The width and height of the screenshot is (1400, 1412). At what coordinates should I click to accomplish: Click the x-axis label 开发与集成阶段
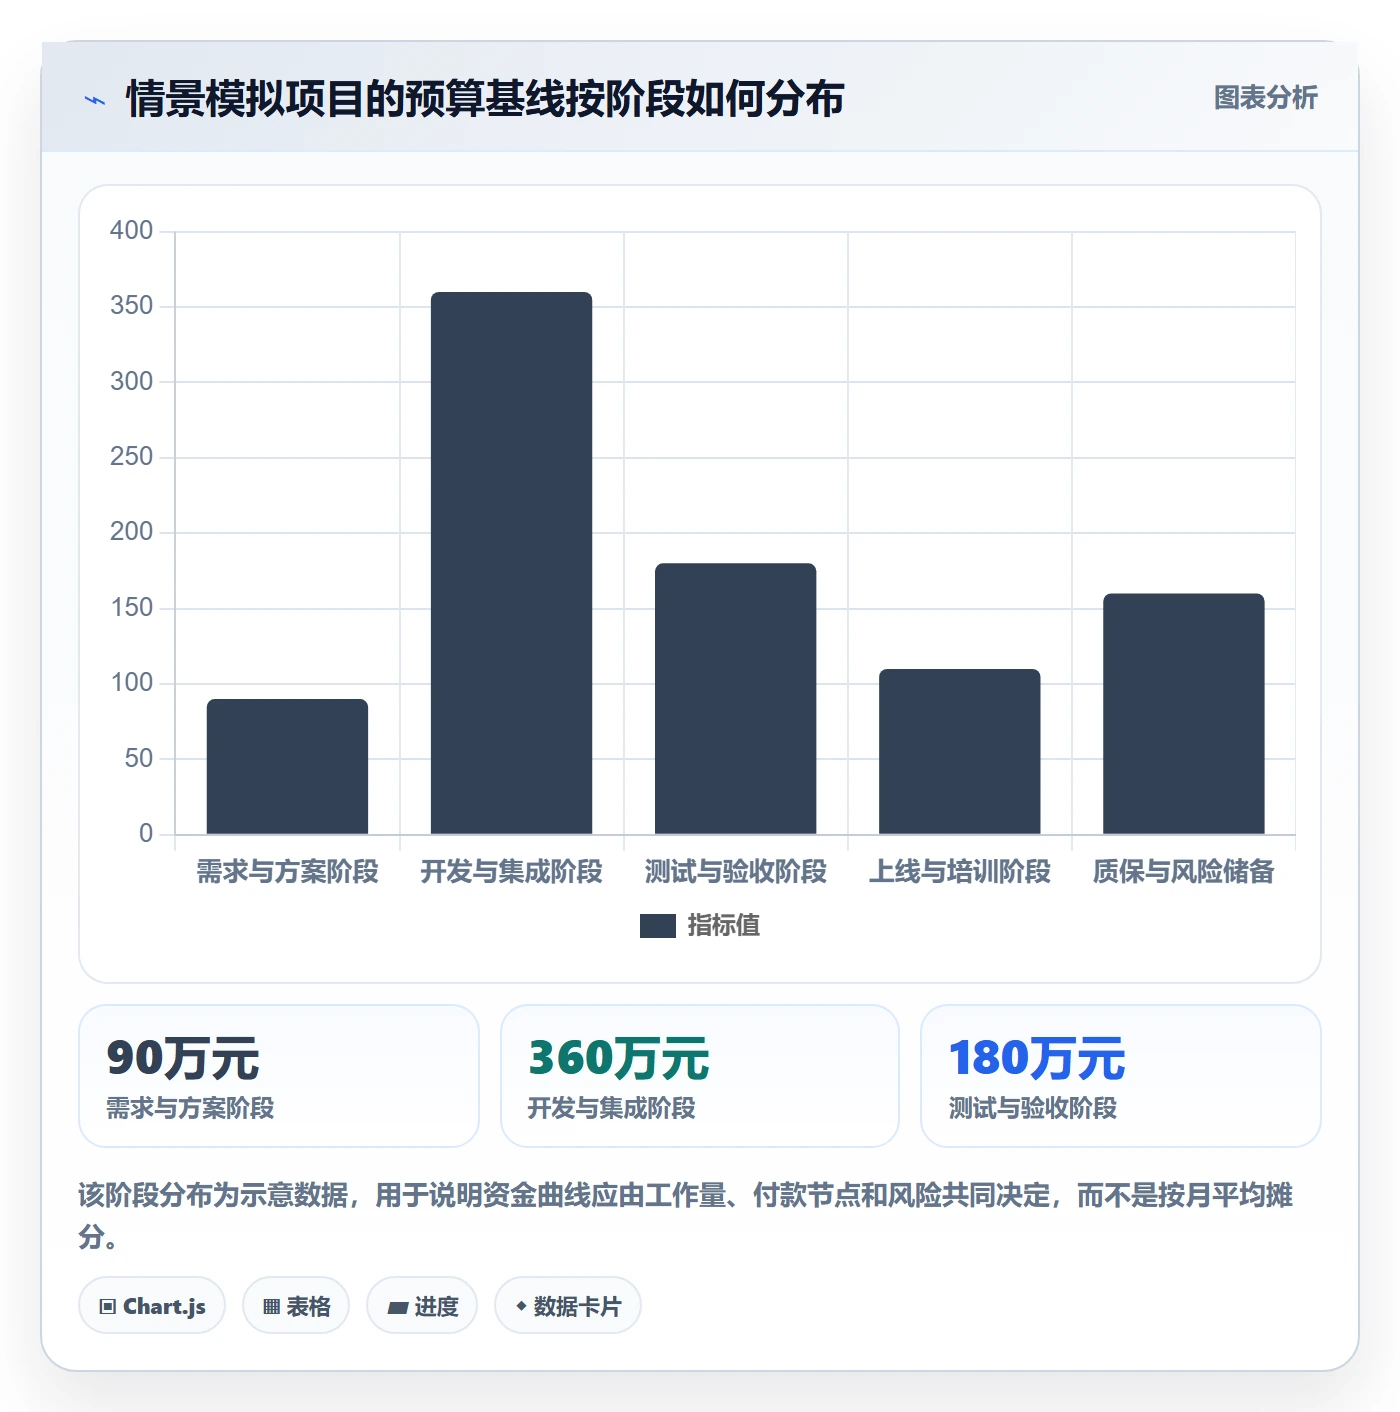(x=512, y=872)
